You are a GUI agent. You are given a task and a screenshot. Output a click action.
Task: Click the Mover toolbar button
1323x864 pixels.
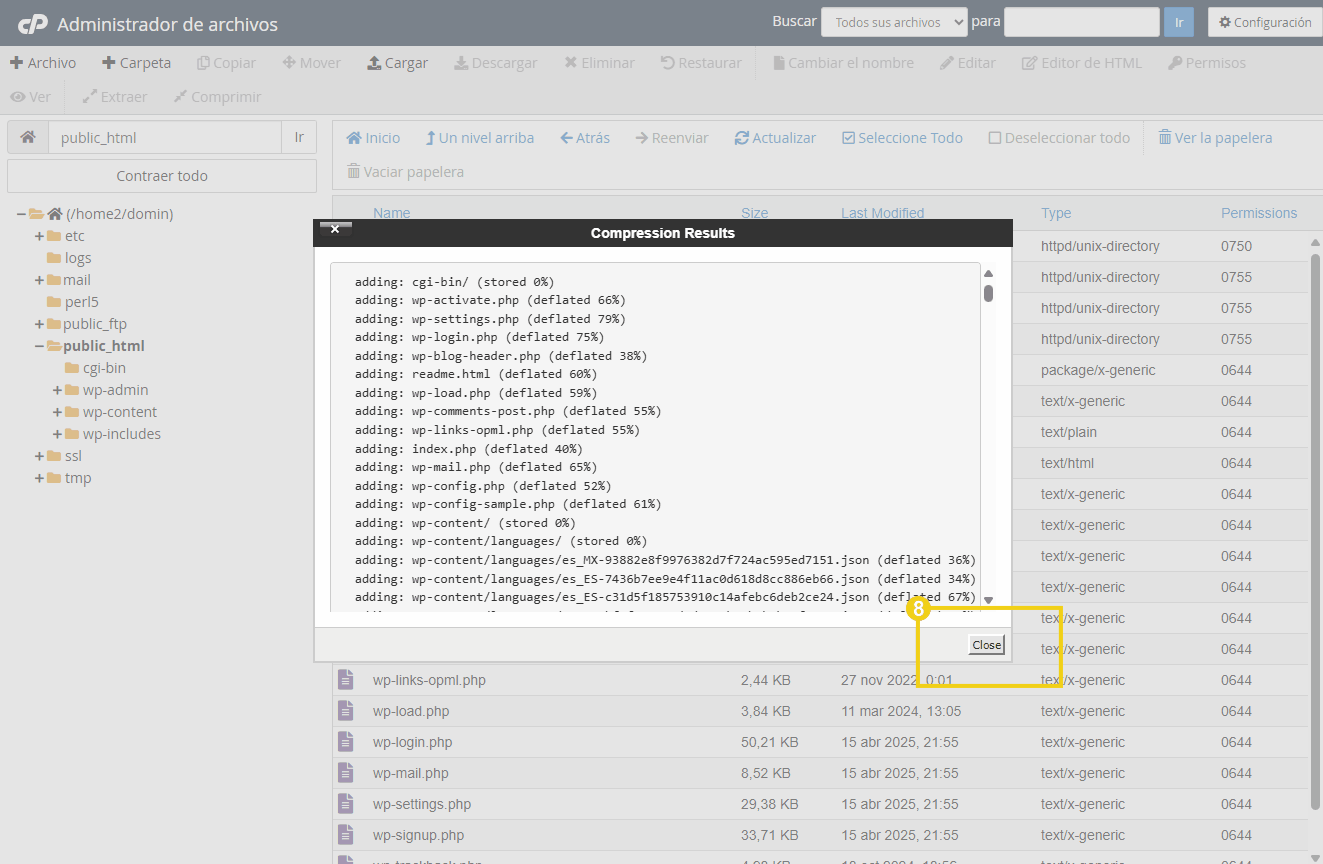pos(311,63)
